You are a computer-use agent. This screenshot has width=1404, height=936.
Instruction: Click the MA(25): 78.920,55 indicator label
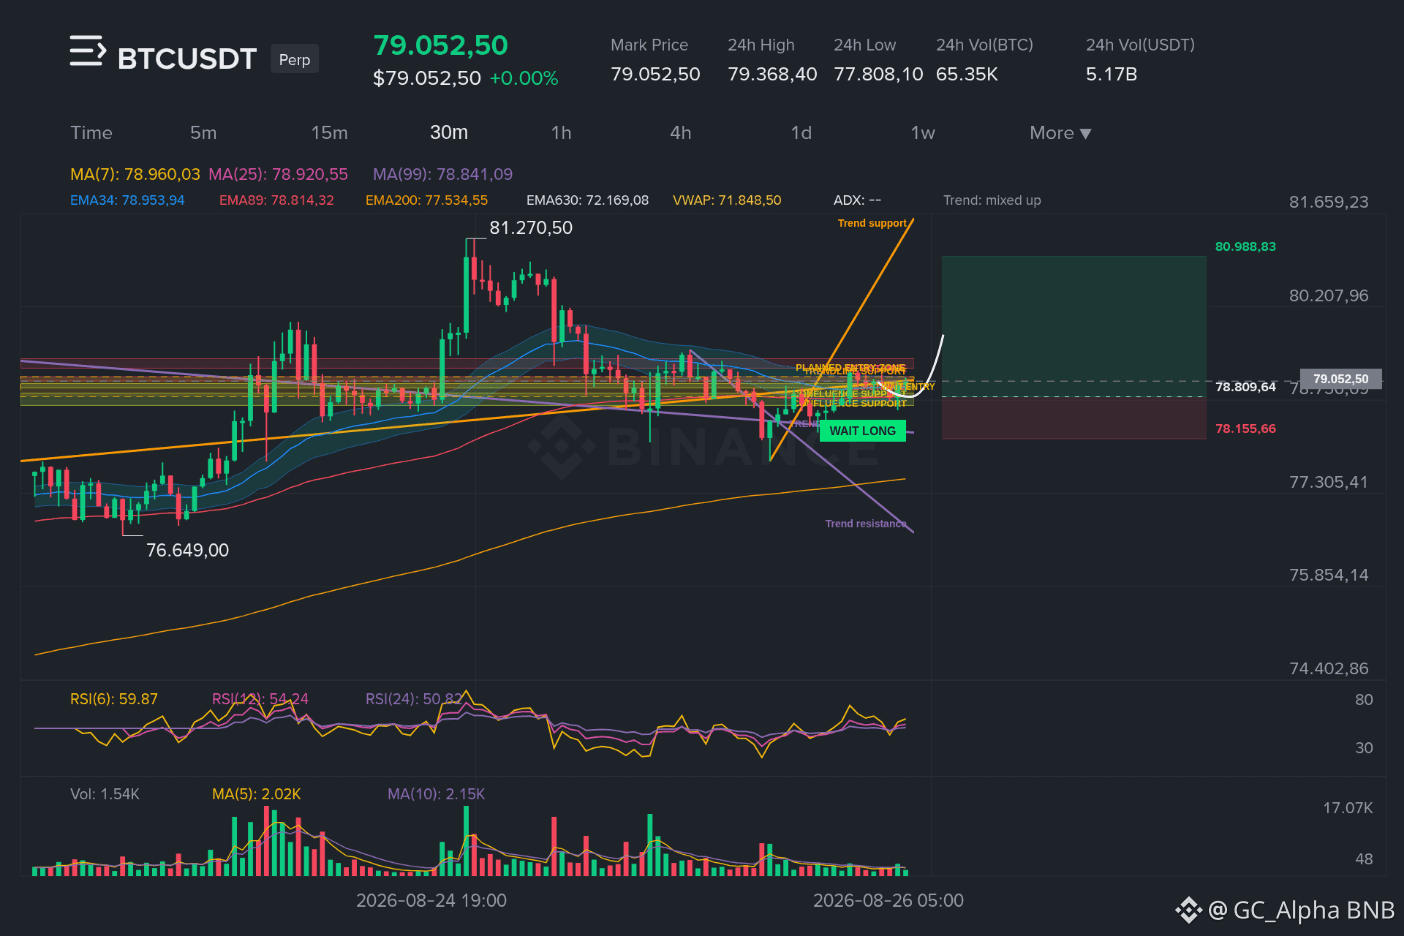coord(278,174)
